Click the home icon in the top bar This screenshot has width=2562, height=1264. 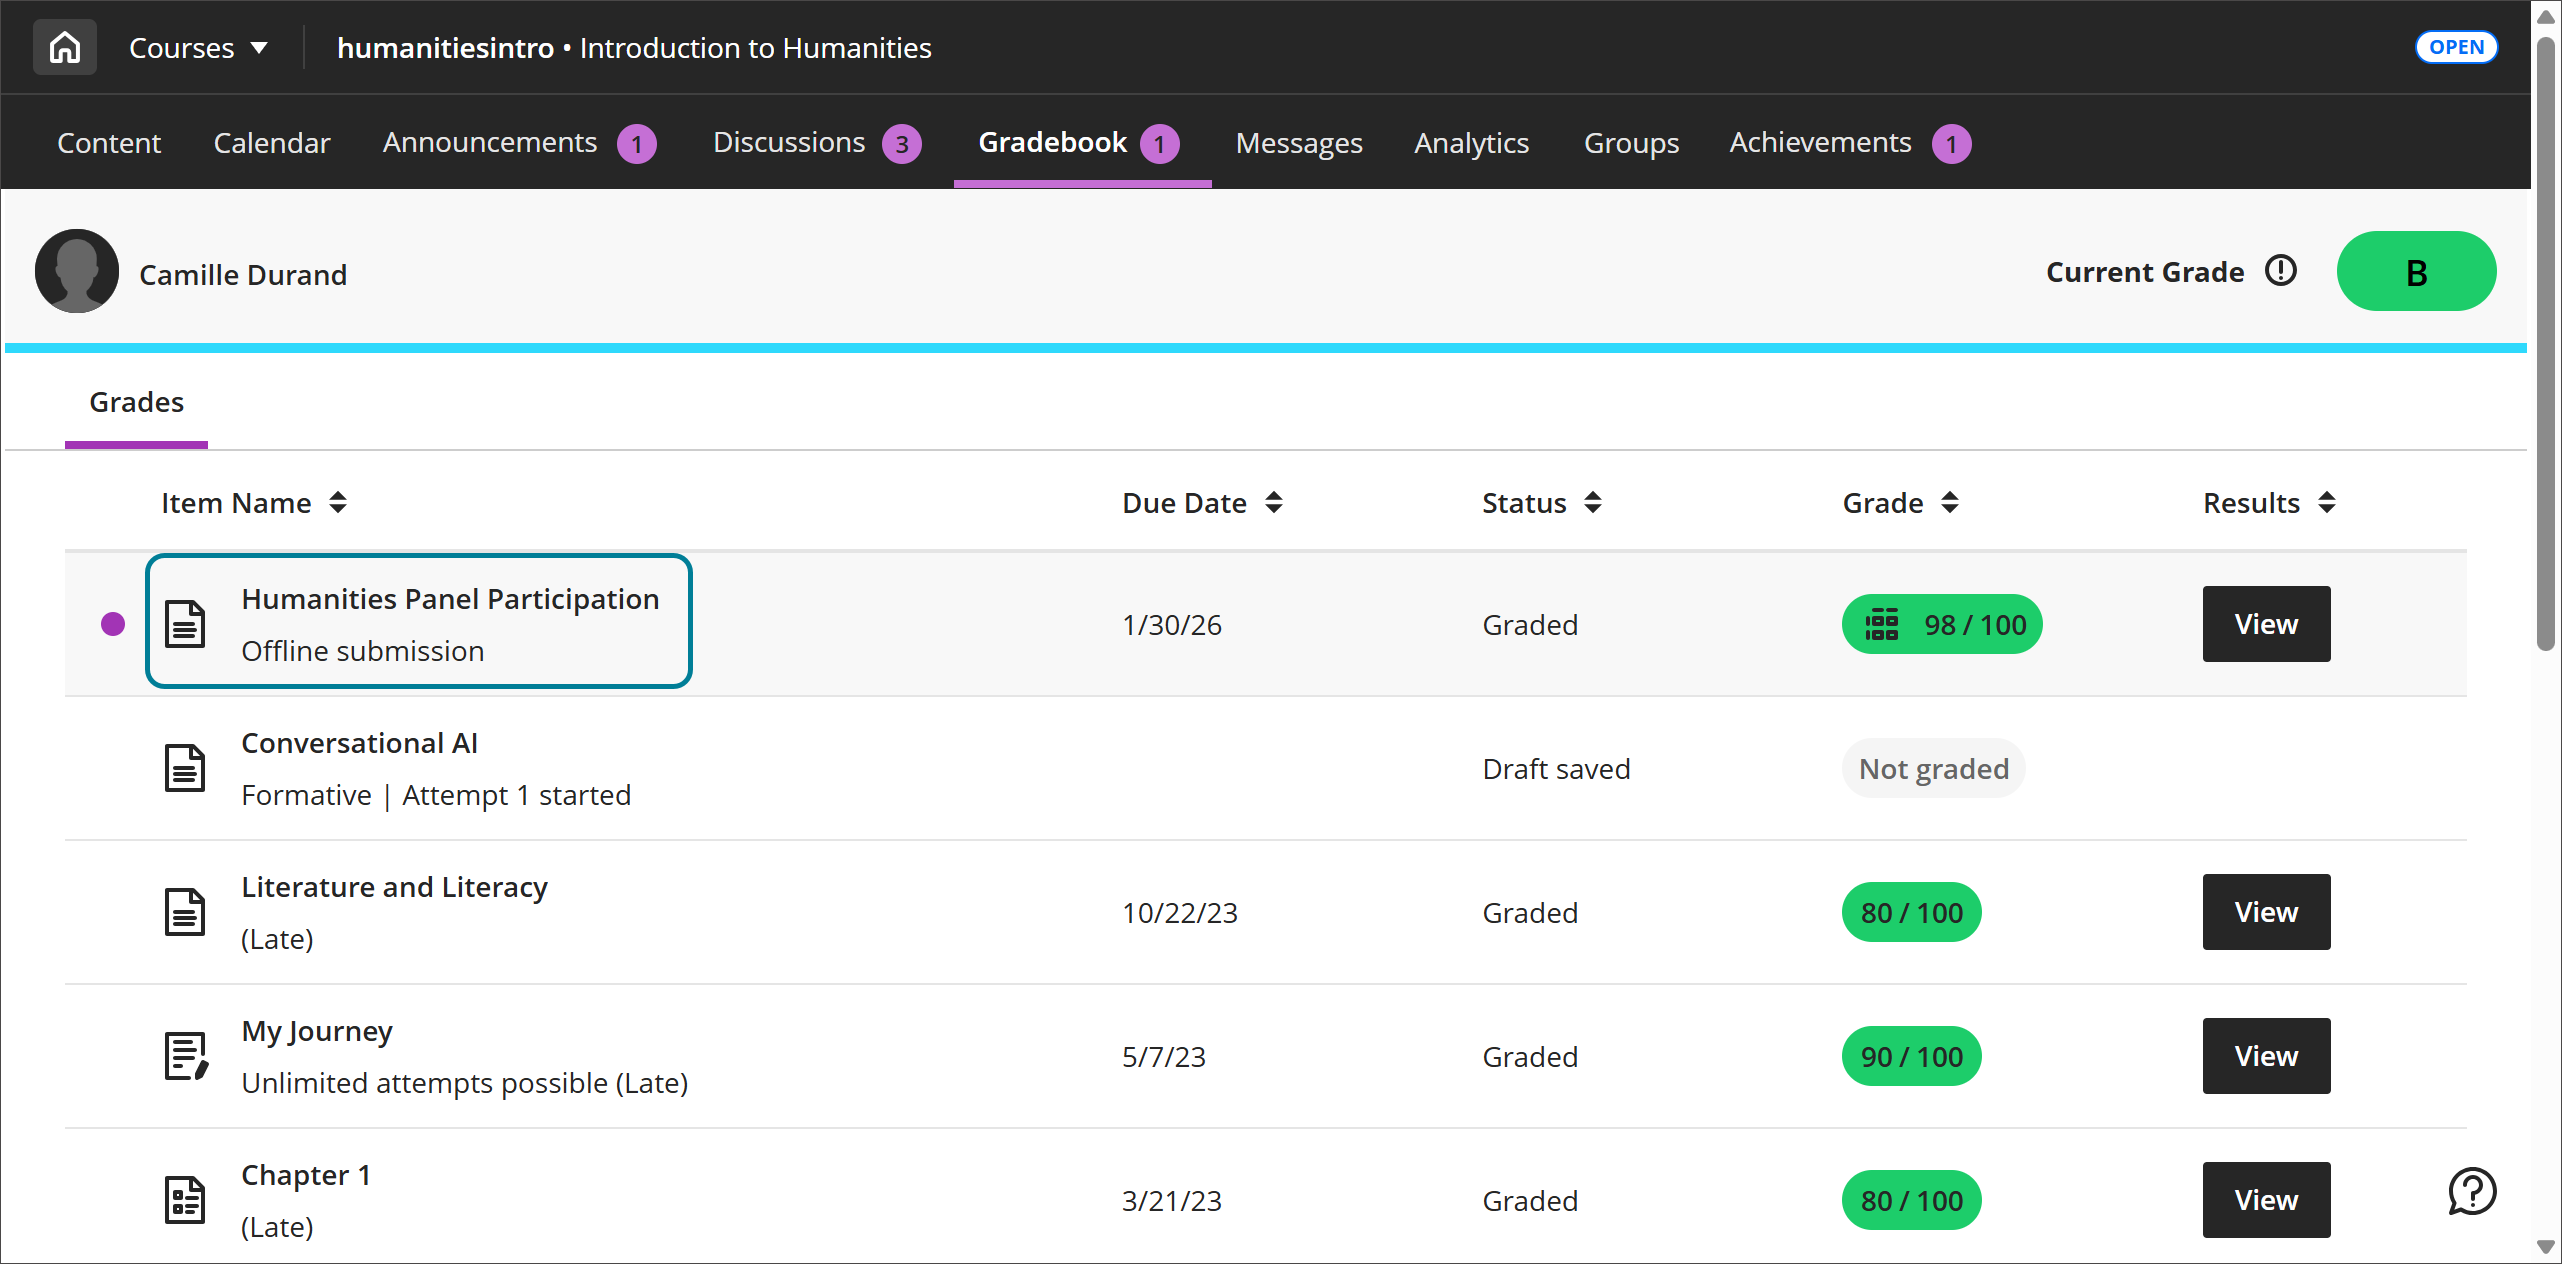click(63, 46)
